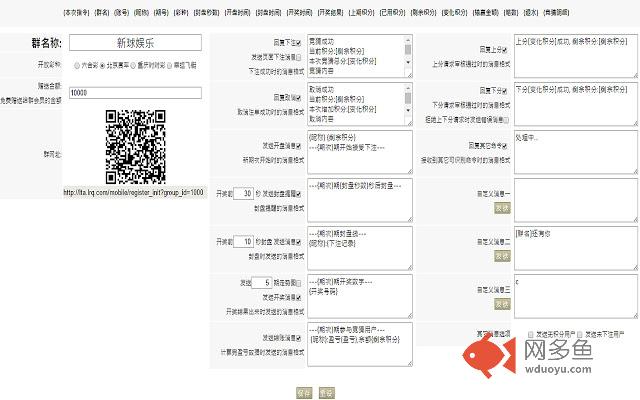The height and width of the screenshot is (400, 640).
Task: Click scroll-down arrow in bet-success message box
Action: [408, 62]
